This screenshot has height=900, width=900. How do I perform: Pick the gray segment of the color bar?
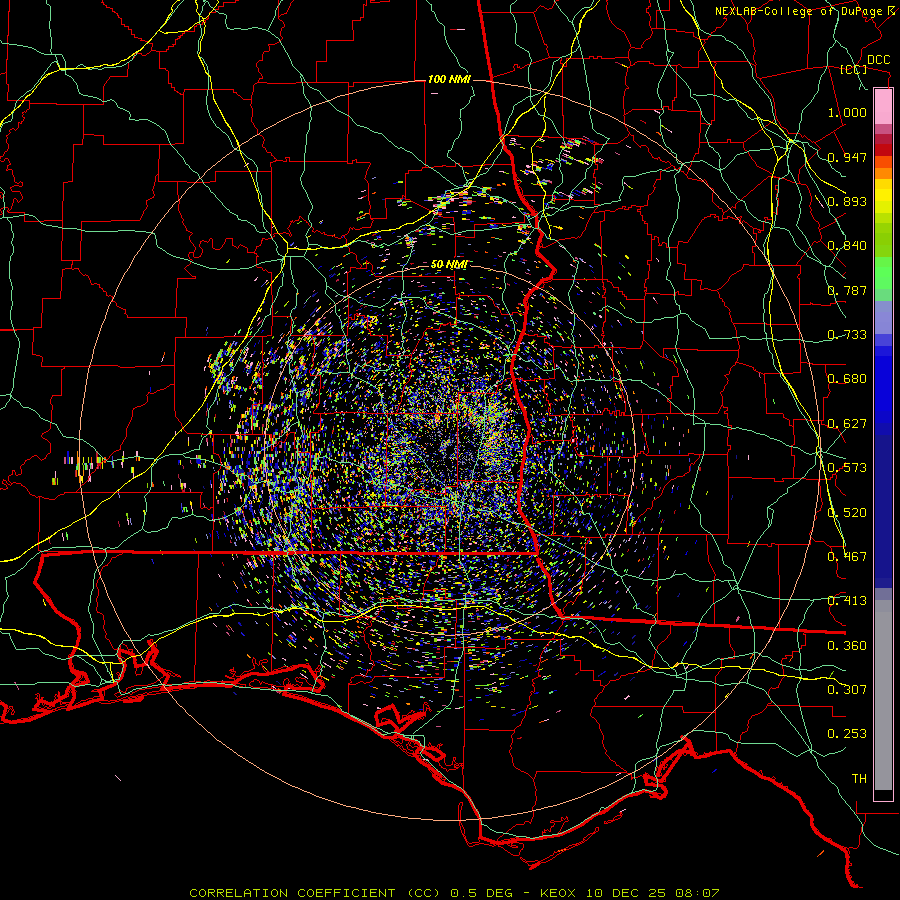883,695
